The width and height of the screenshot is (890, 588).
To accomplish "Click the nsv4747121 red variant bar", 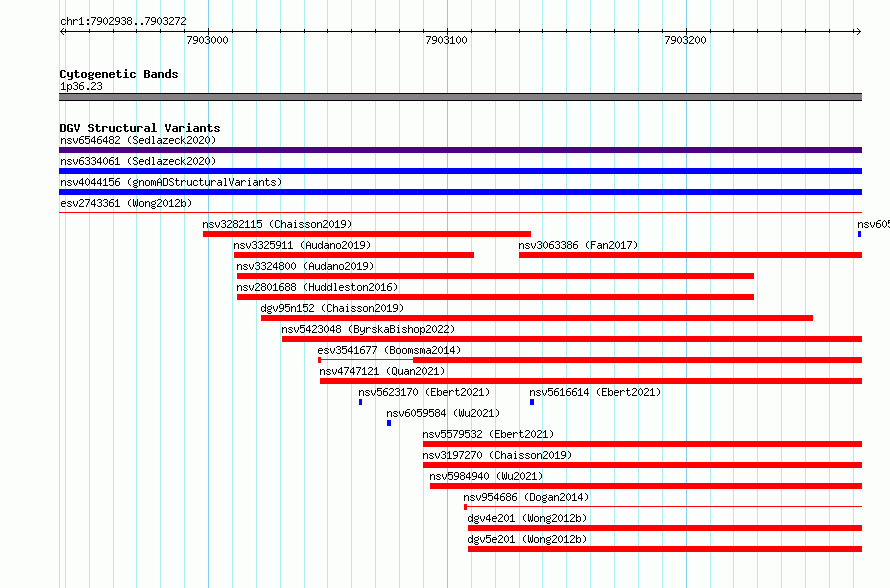I will (591, 381).
